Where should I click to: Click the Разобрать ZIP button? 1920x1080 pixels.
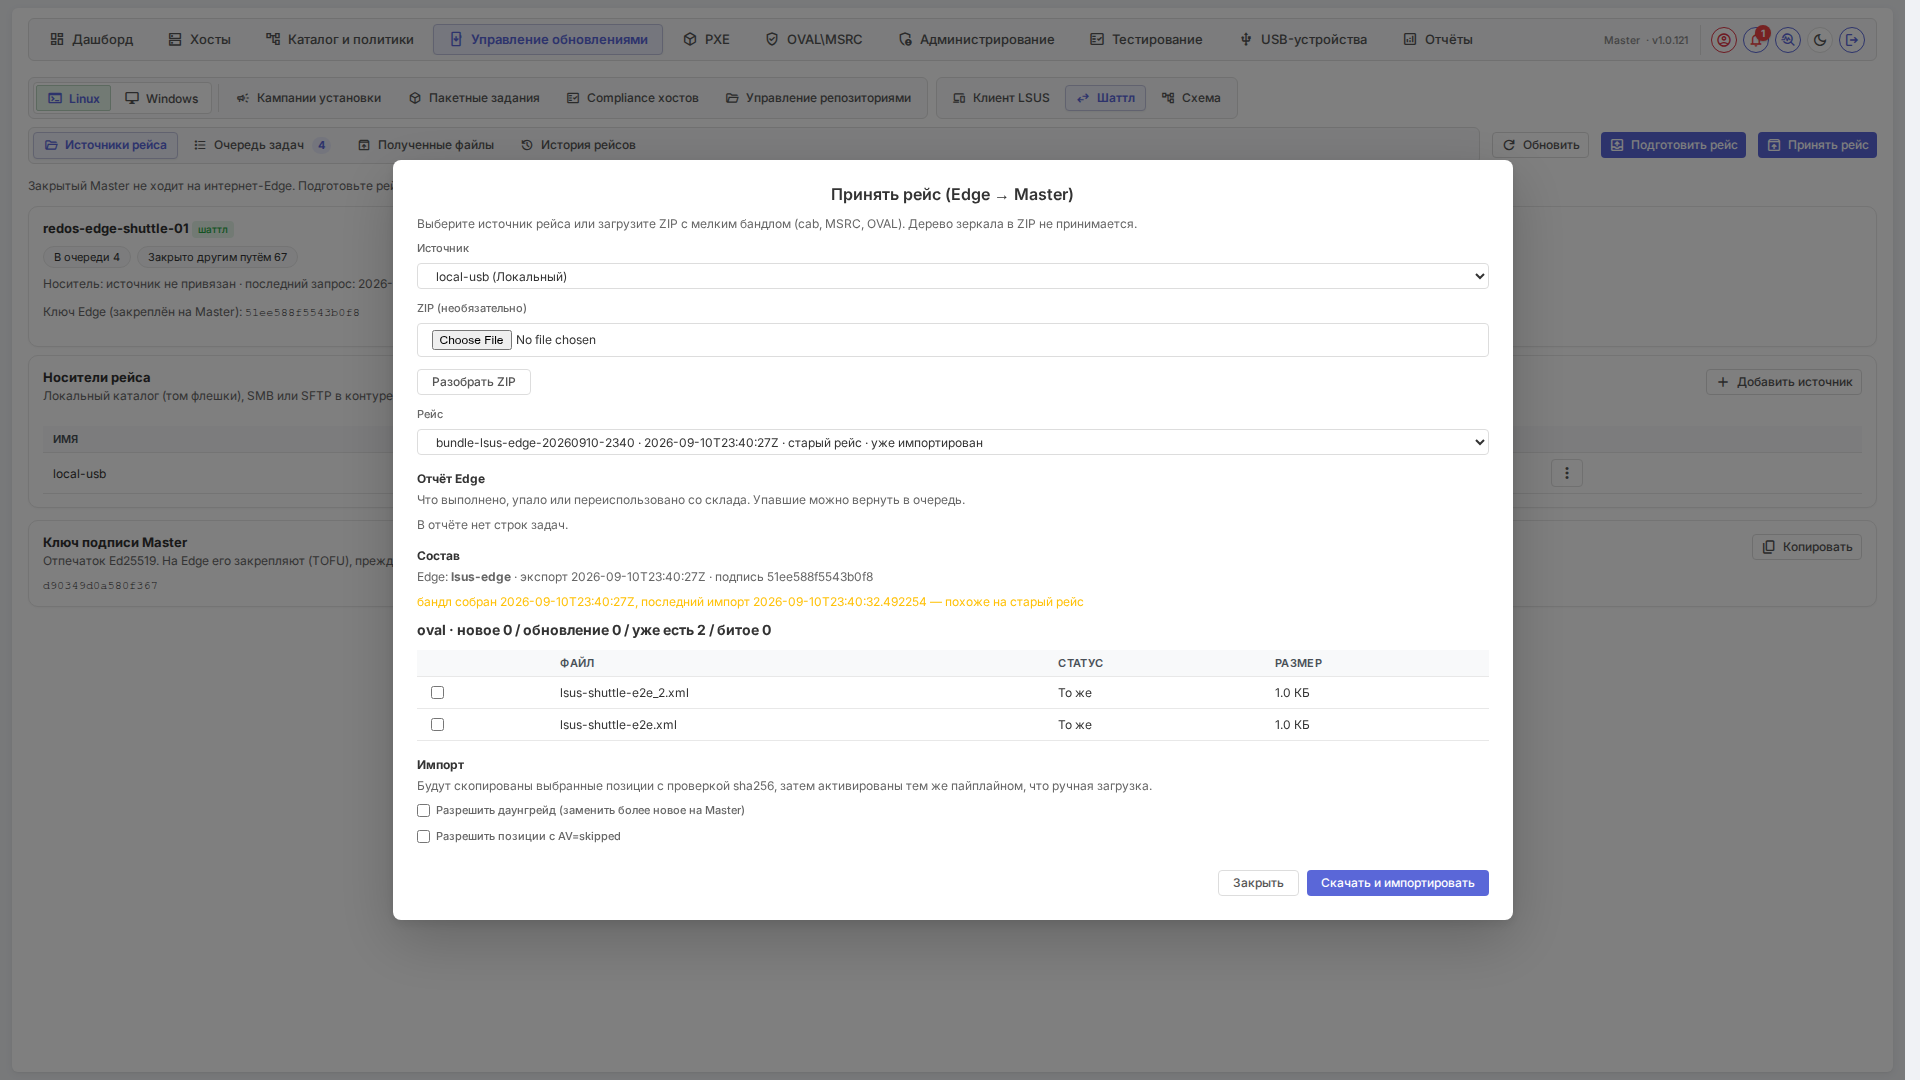473,382
